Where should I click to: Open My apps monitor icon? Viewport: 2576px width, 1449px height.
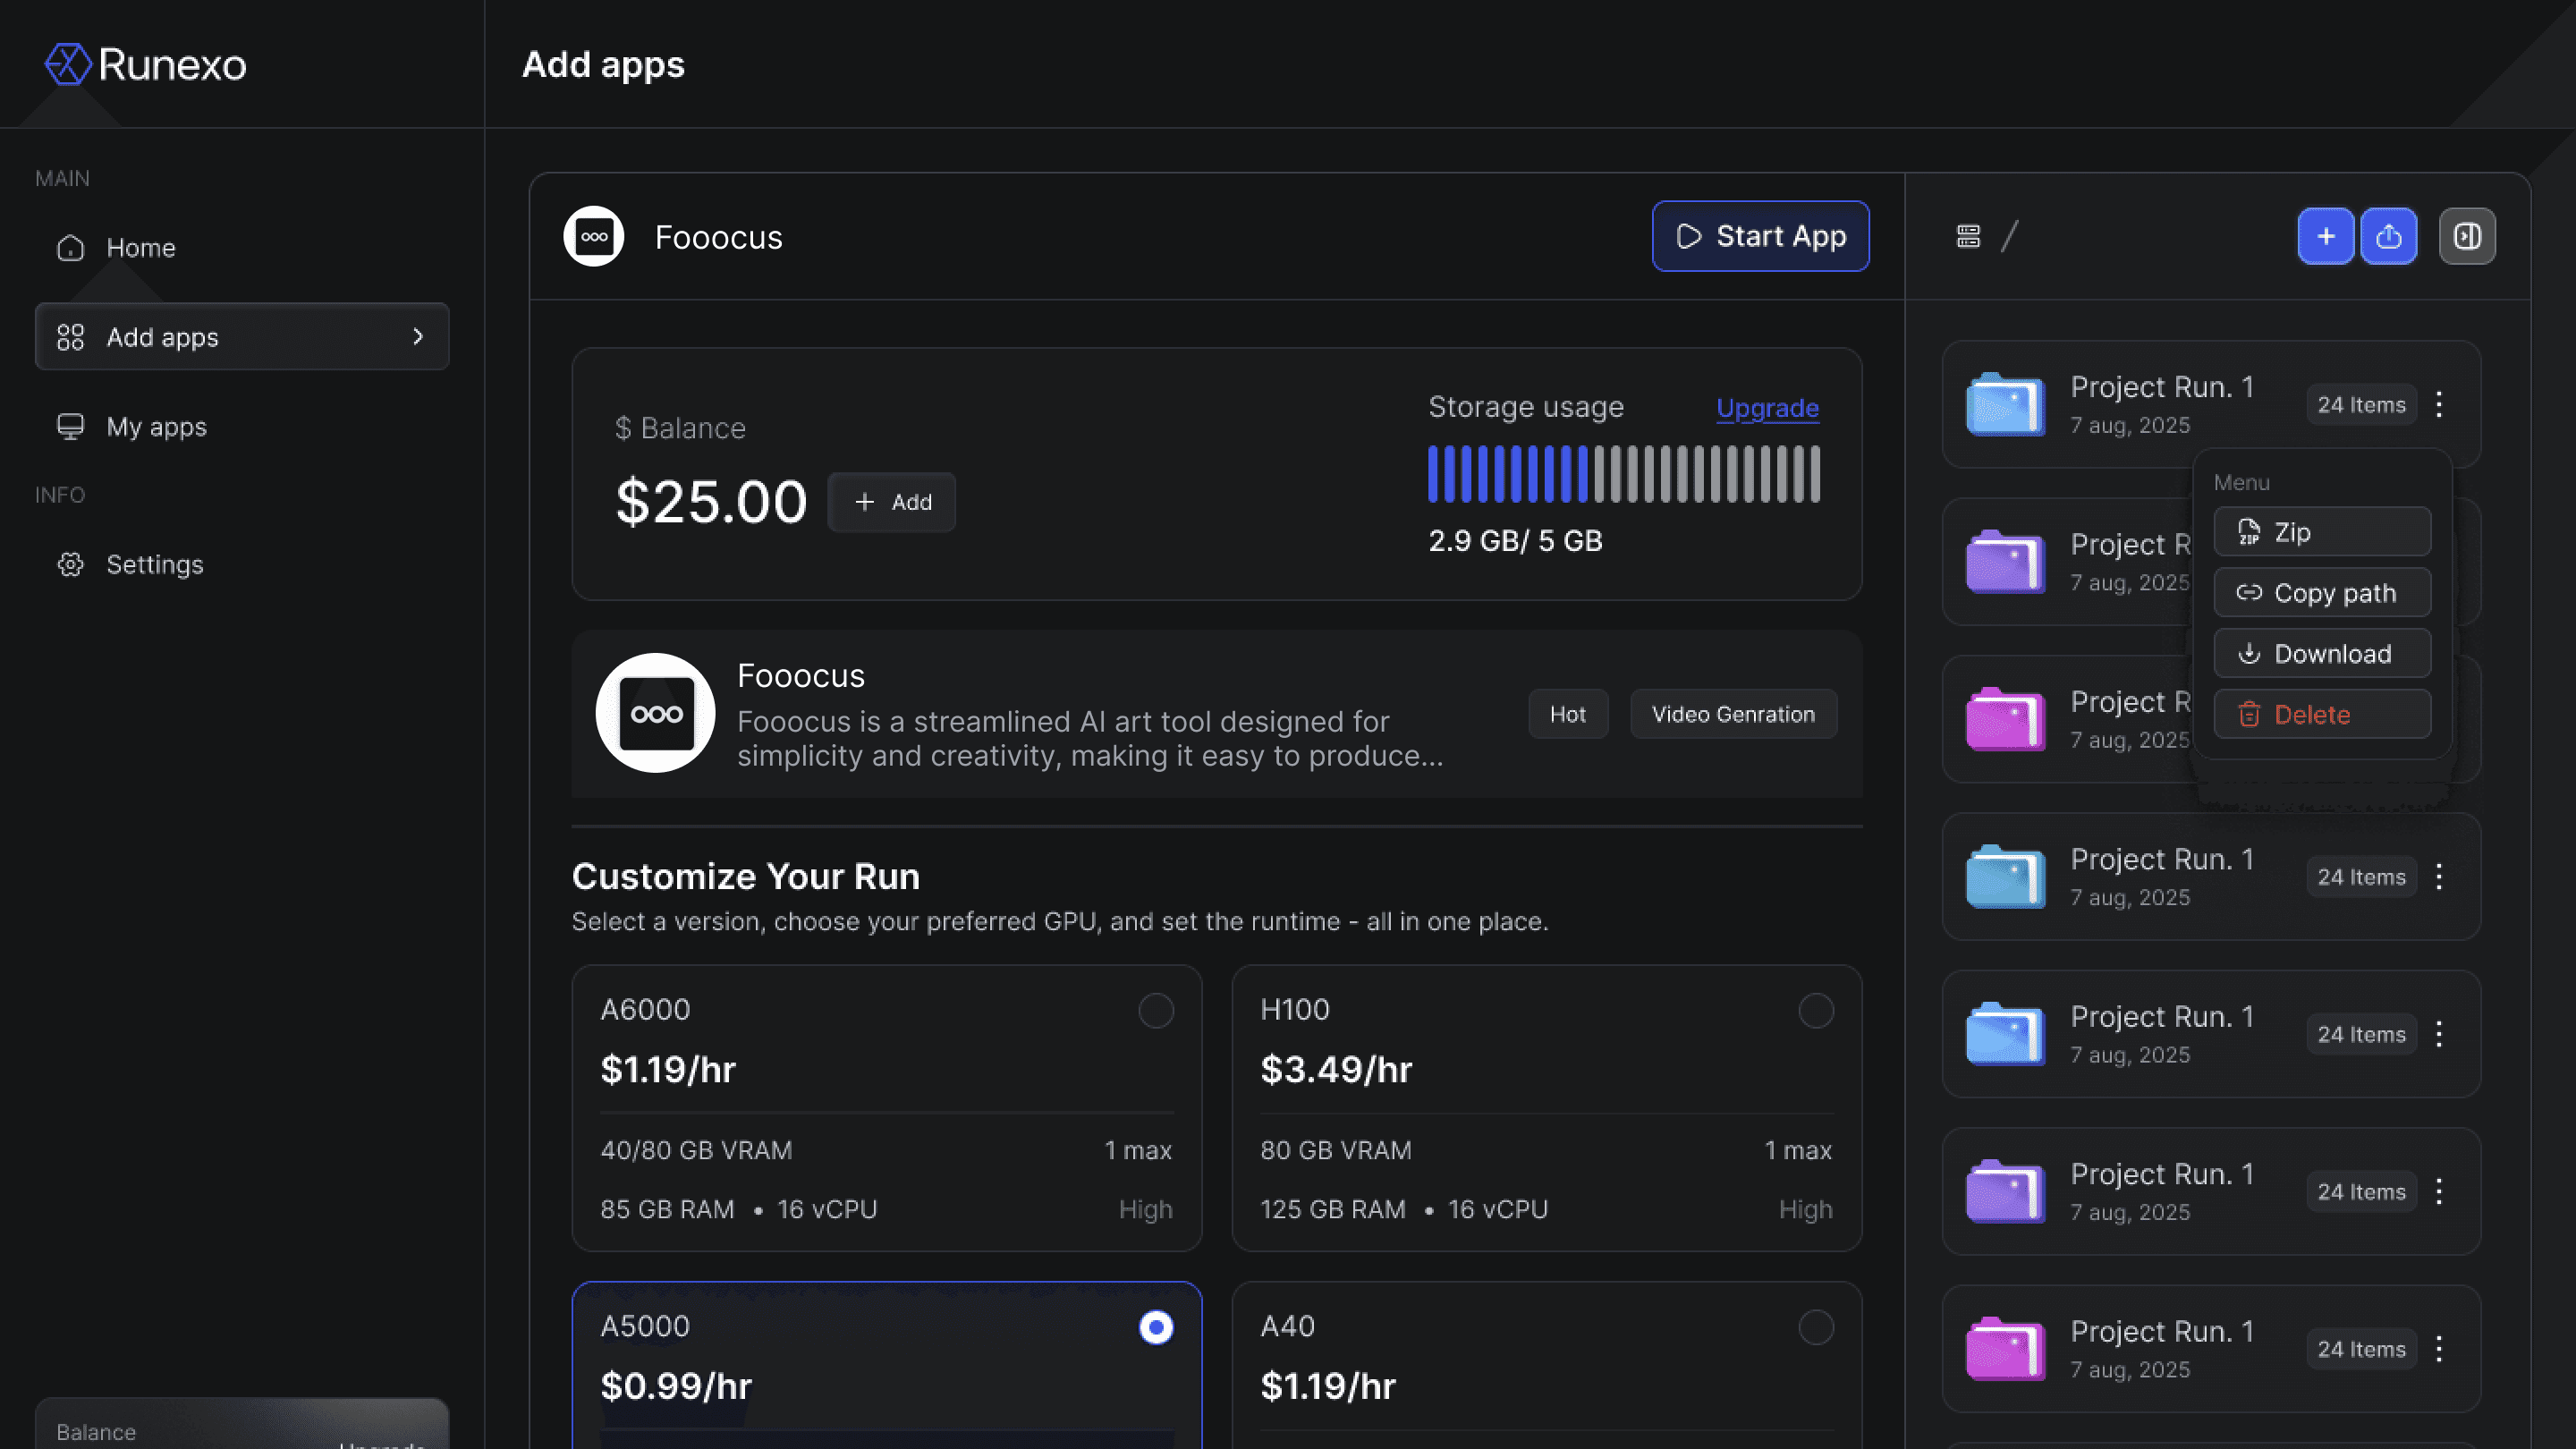71,427
